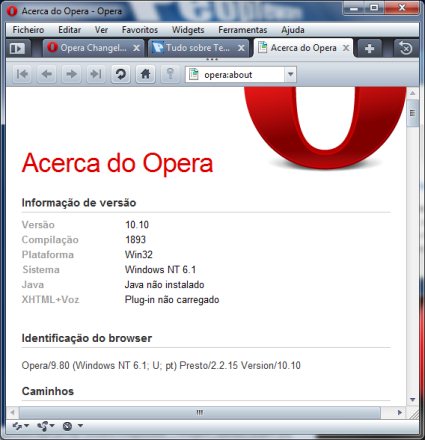
Task: Click the scroll right arrow
Action: [400, 413]
